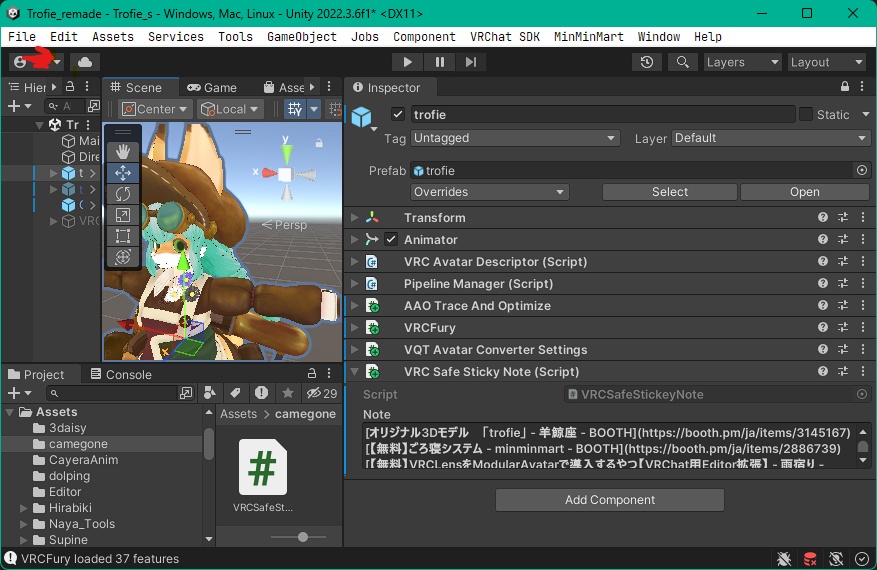877x570 pixels.
Task: Toggle the Static checkbox
Action: click(806, 114)
